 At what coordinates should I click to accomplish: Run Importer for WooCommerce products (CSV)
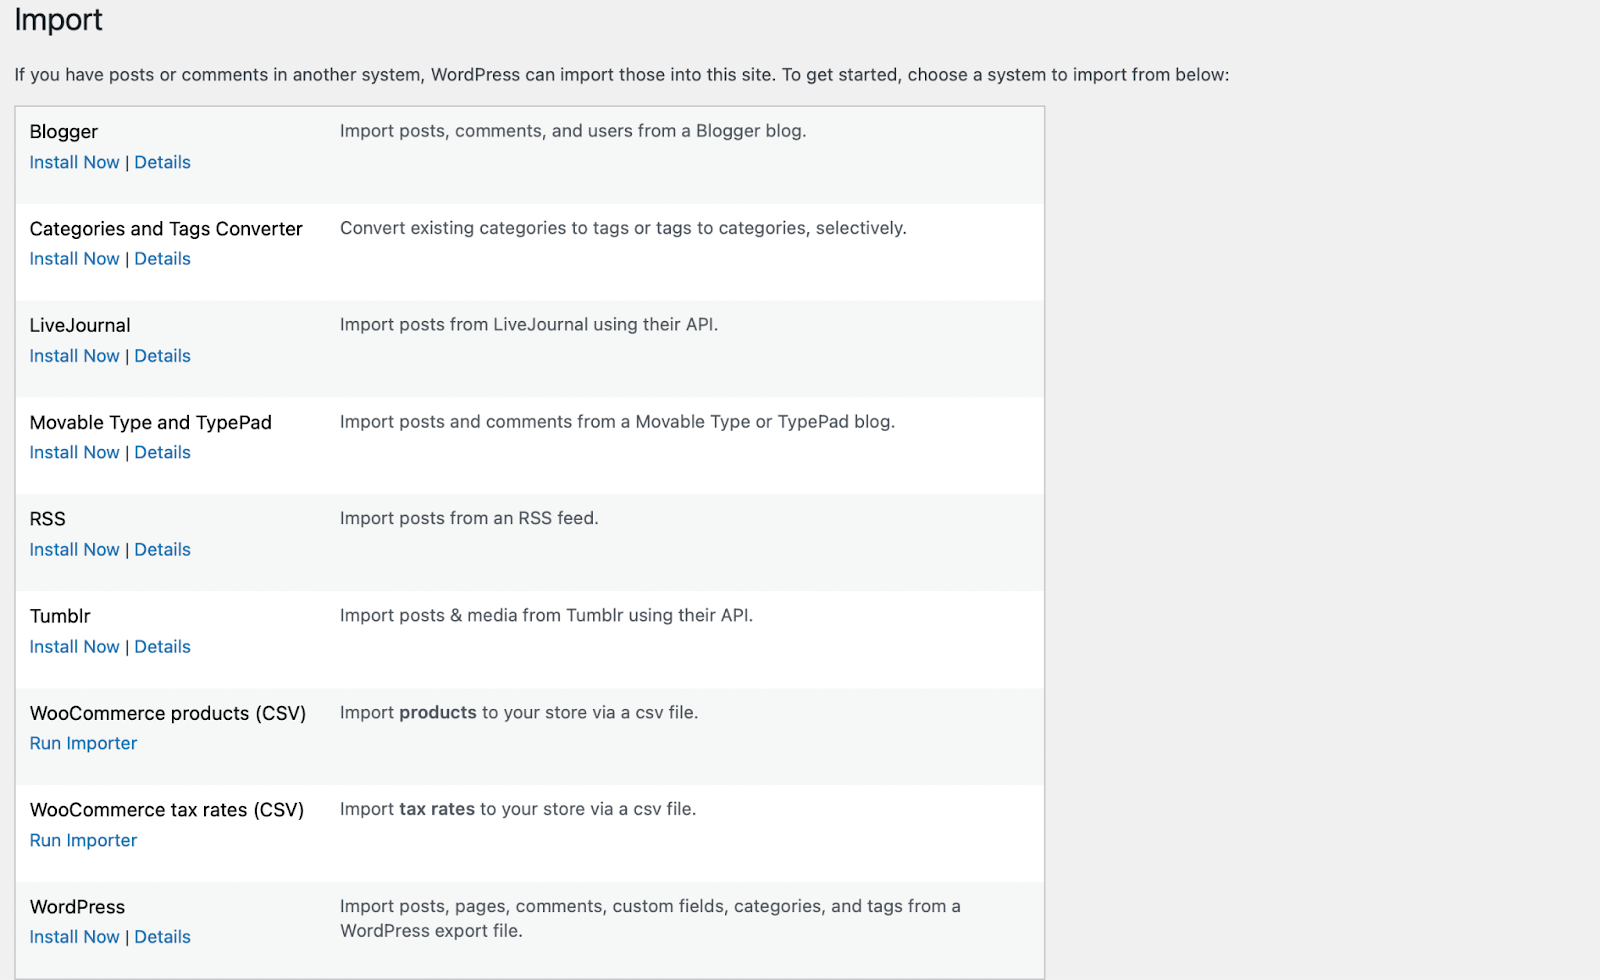tap(83, 743)
